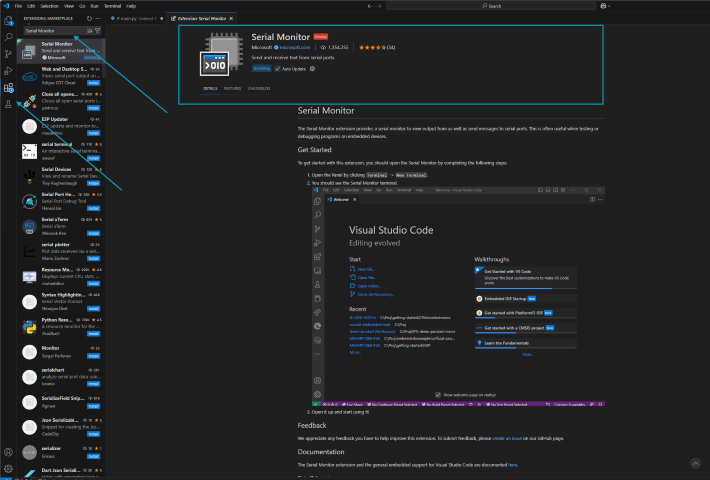This screenshot has height=480, width=710.
Task: Click the top command center search box
Action: [491, 6]
